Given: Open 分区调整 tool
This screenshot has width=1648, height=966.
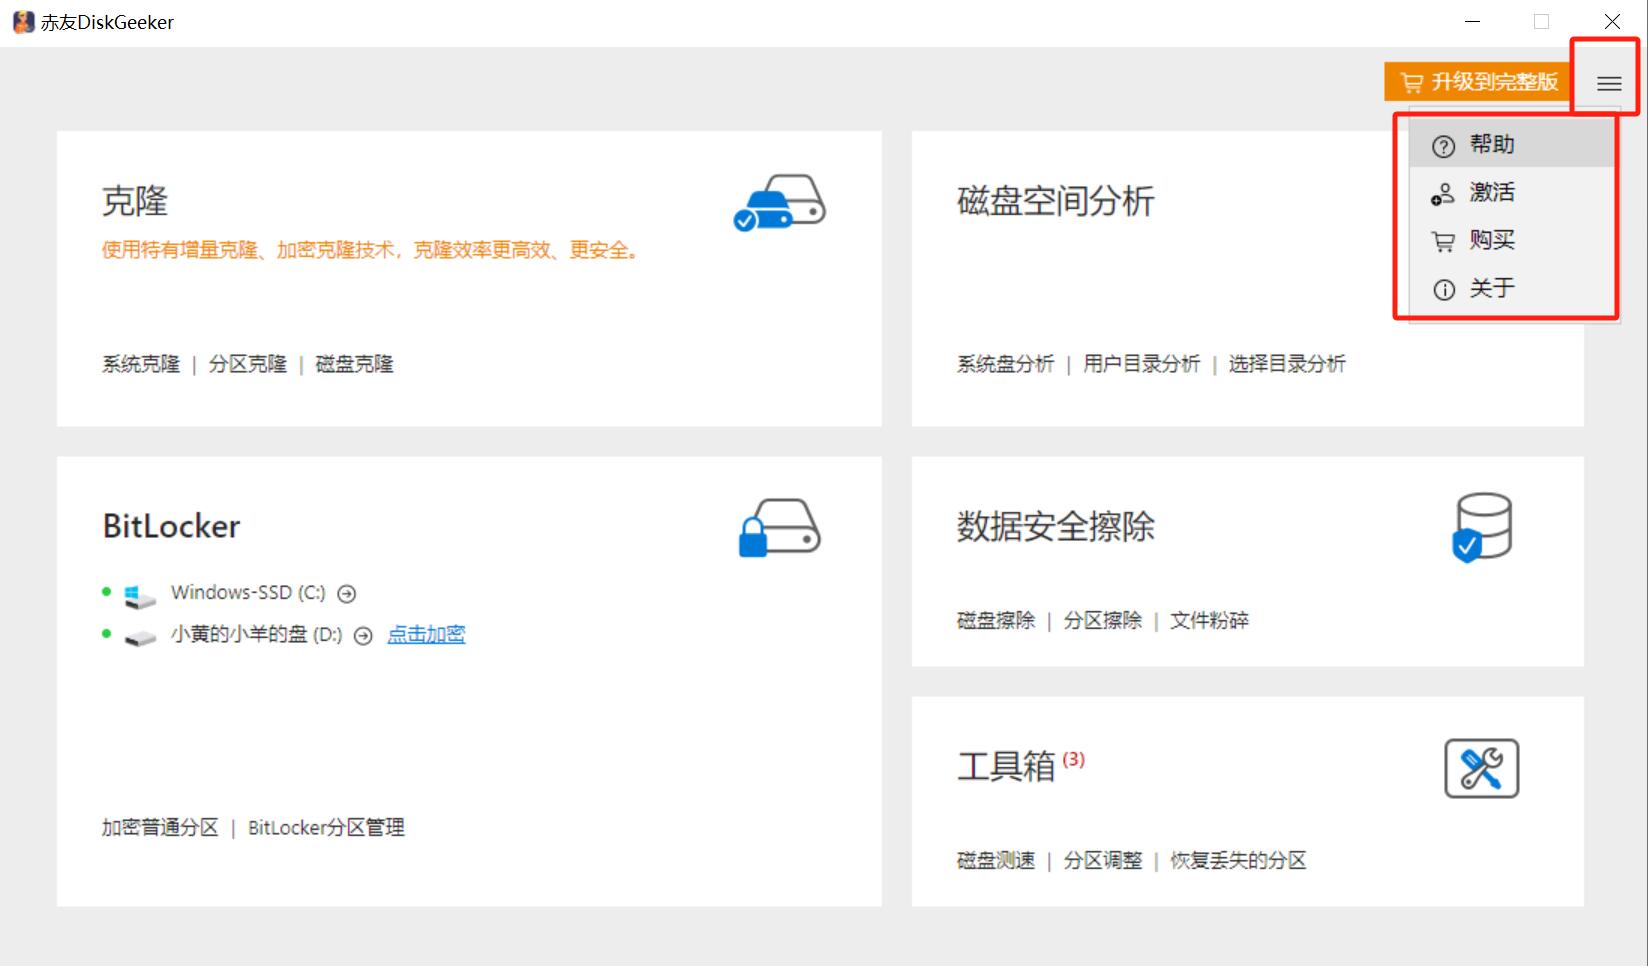Looking at the screenshot, I should tap(1103, 860).
